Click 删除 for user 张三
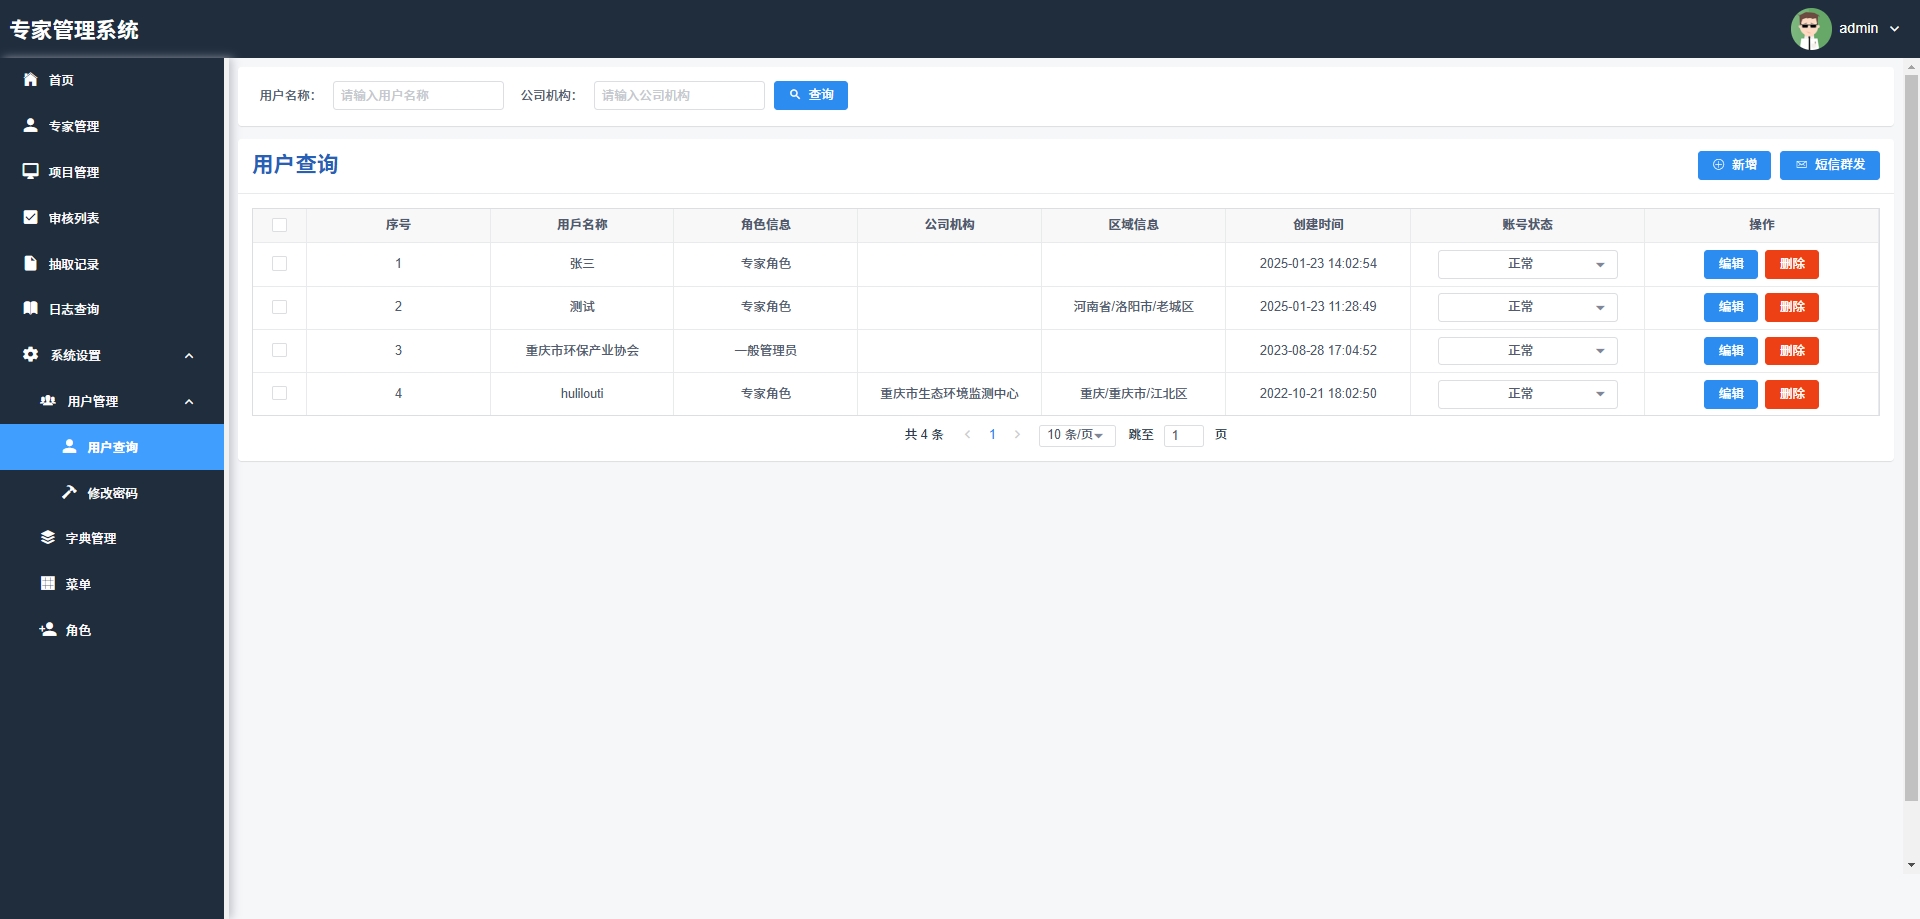The image size is (1920, 919). (1791, 264)
